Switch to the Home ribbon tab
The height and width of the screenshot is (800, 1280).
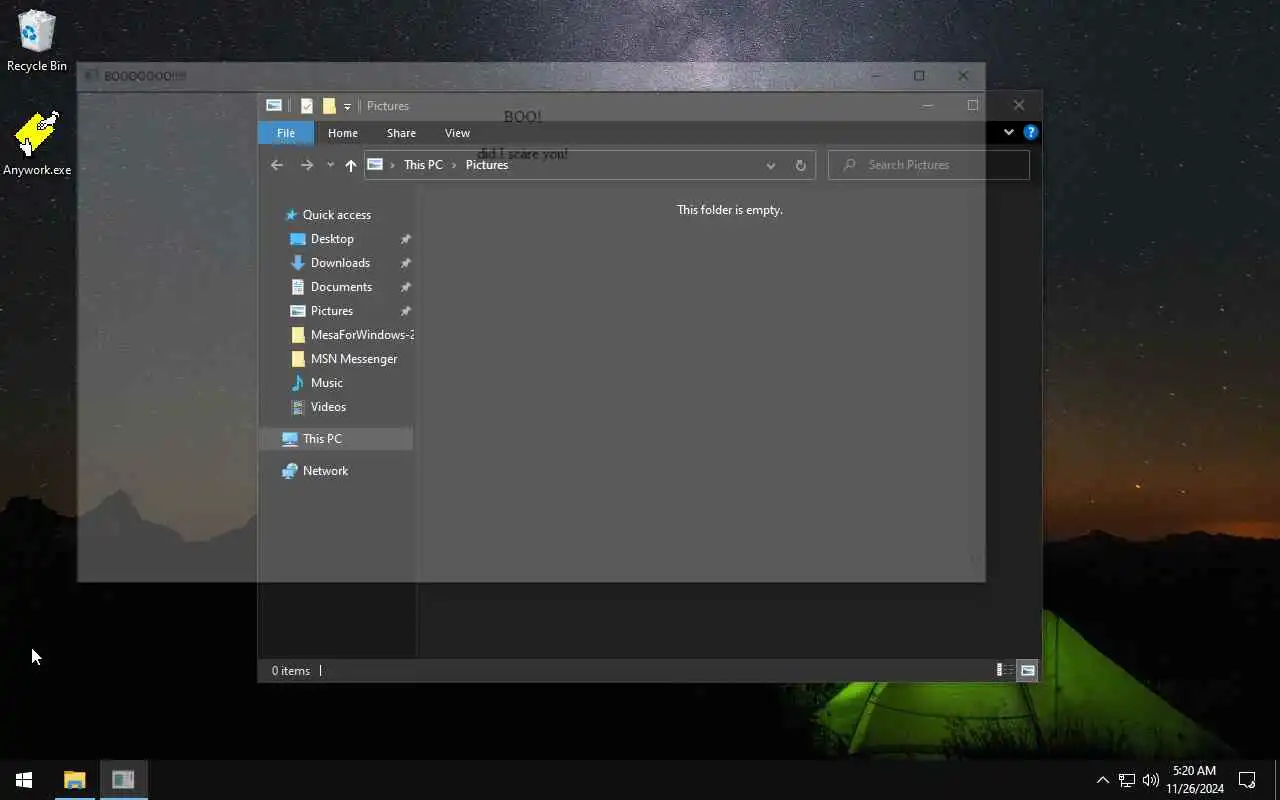[343, 133]
